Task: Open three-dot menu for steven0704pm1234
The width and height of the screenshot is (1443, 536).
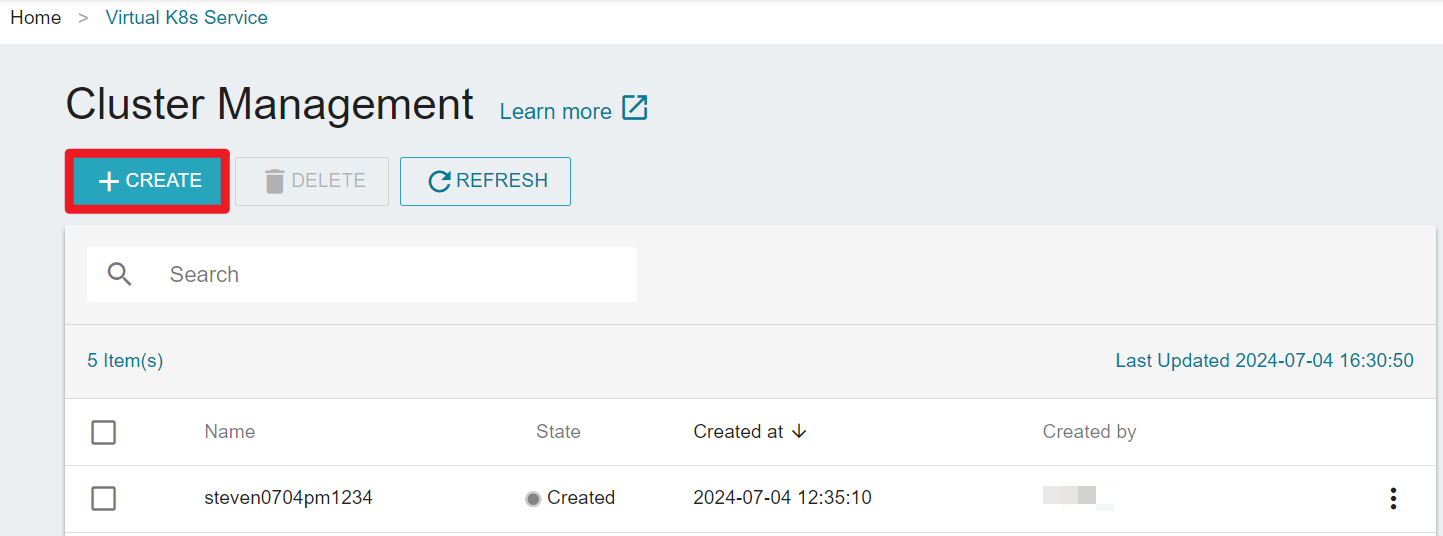Action: 1393,498
